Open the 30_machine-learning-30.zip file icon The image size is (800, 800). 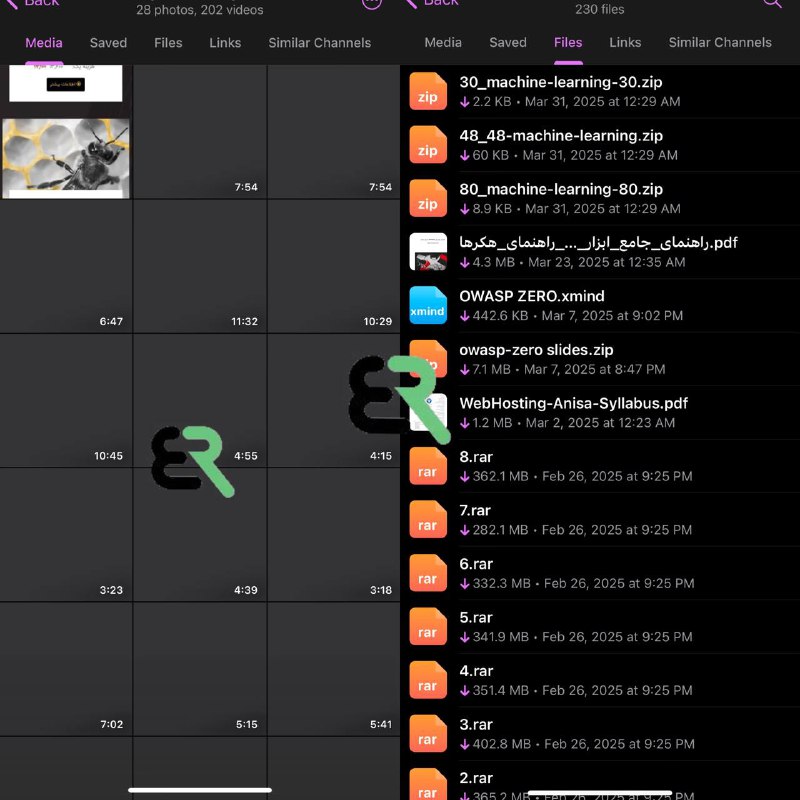click(428, 91)
